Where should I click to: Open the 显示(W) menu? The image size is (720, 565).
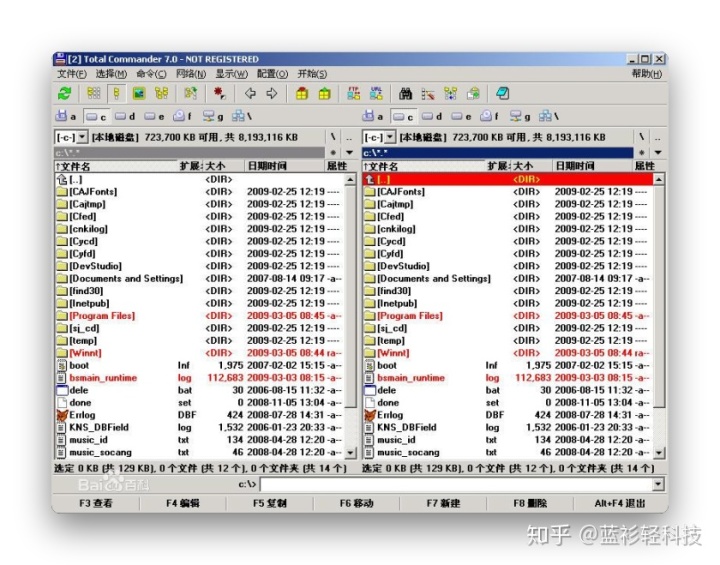[231, 74]
